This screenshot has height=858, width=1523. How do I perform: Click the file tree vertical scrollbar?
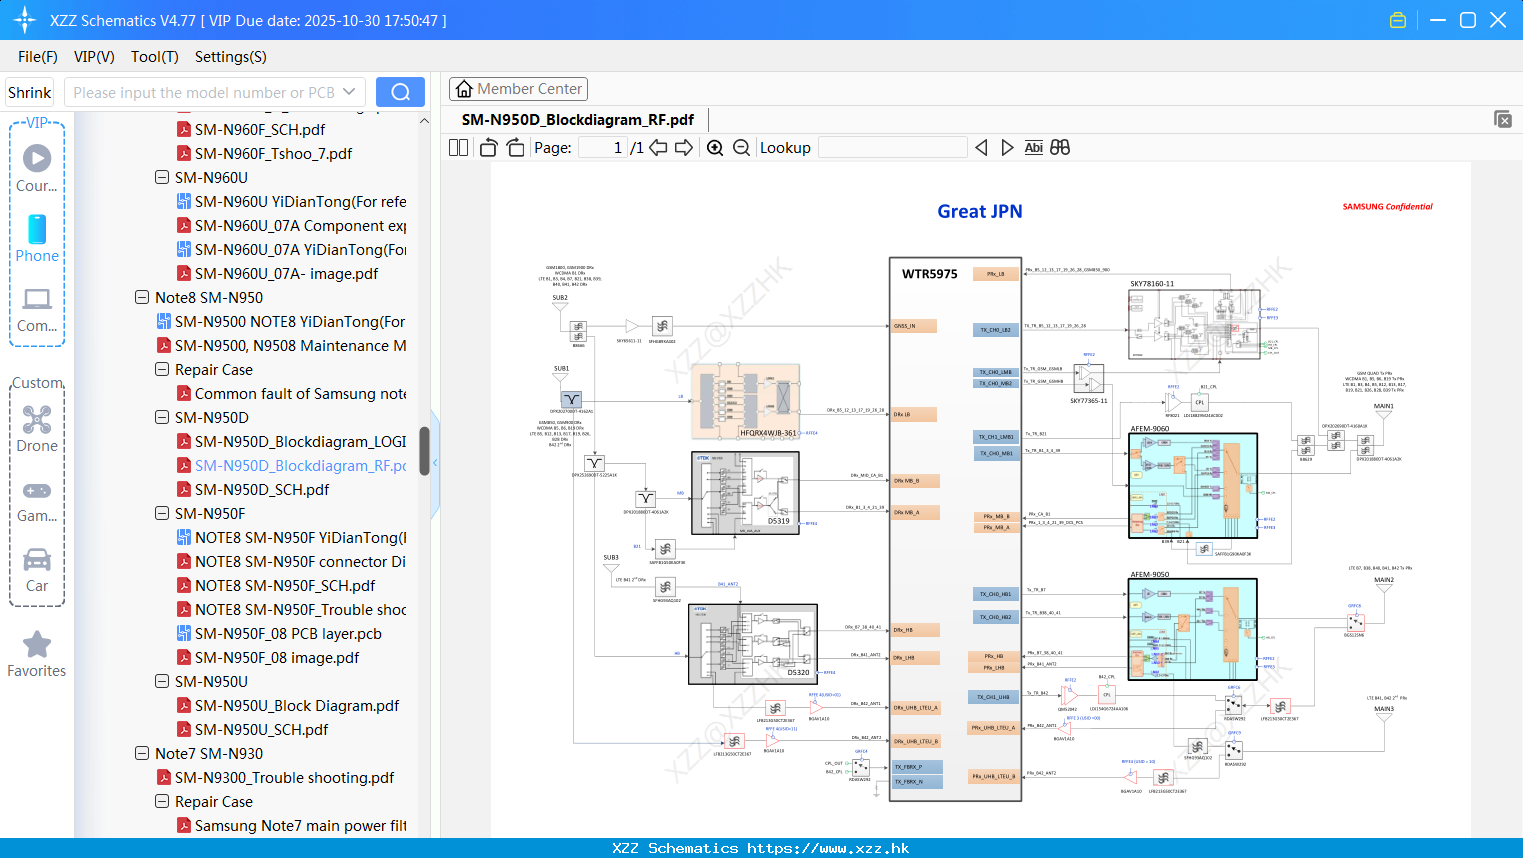tap(424, 450)
